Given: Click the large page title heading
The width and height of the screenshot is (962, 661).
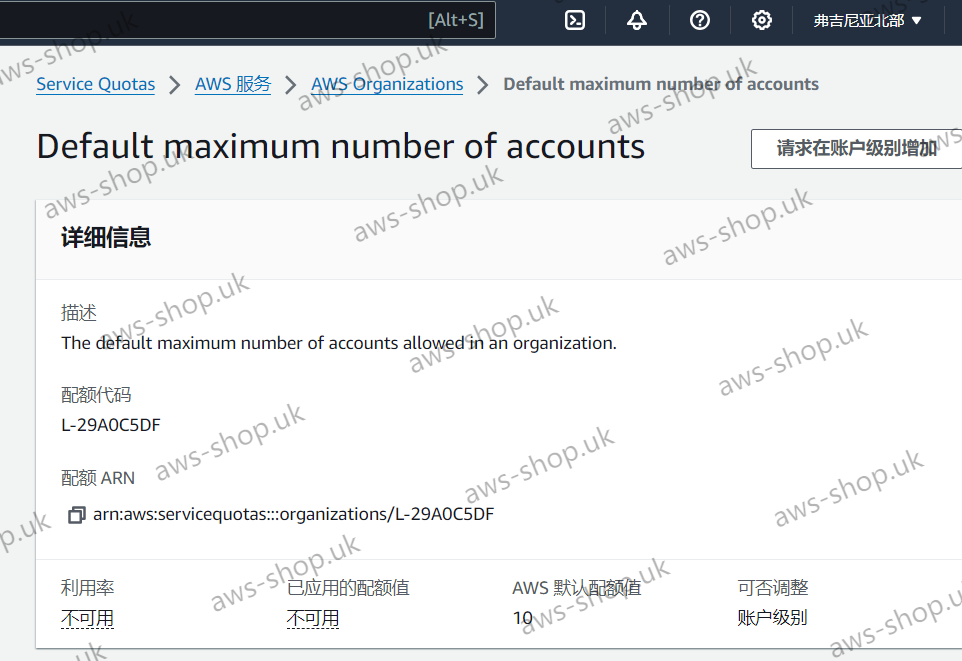Looking at the screenshot, I should point(340,147).
